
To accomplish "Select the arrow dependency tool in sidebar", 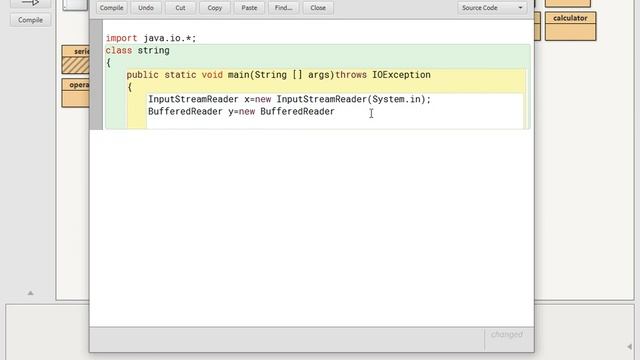I will (x=30, y=3).
